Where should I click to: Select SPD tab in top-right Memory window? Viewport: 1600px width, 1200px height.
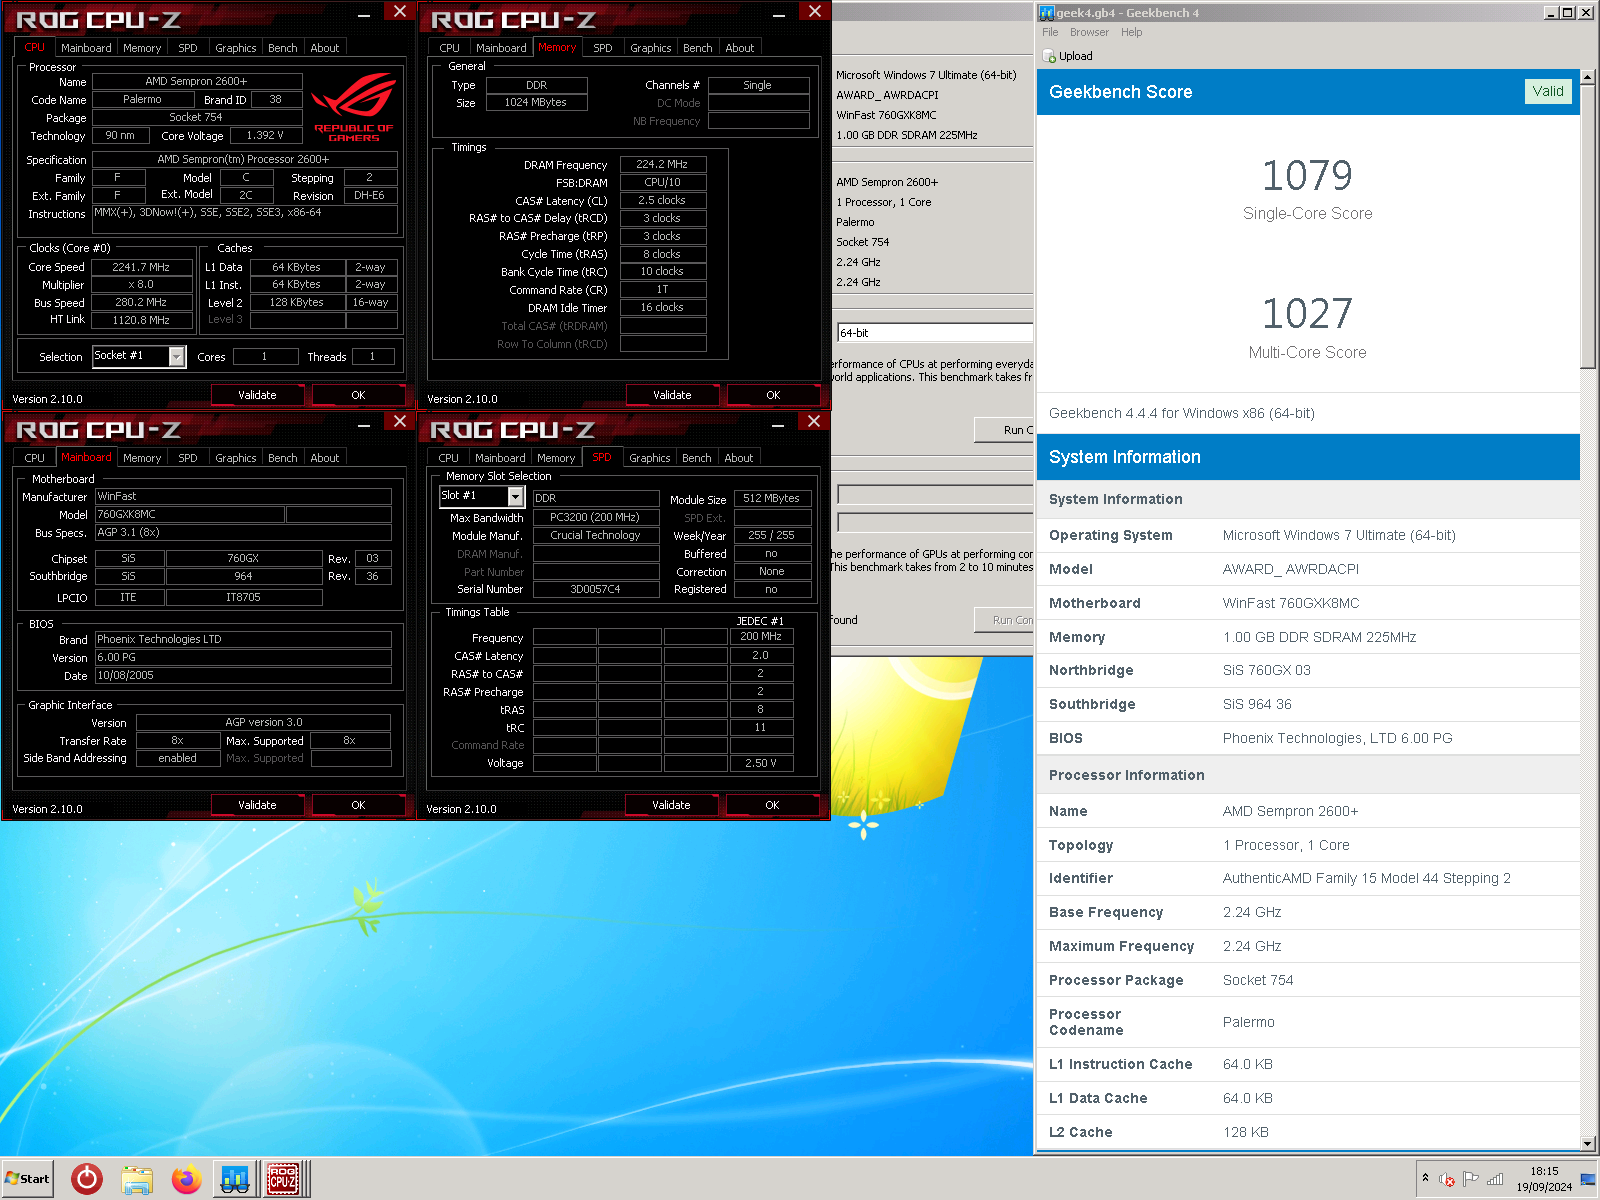click(603, 48)
